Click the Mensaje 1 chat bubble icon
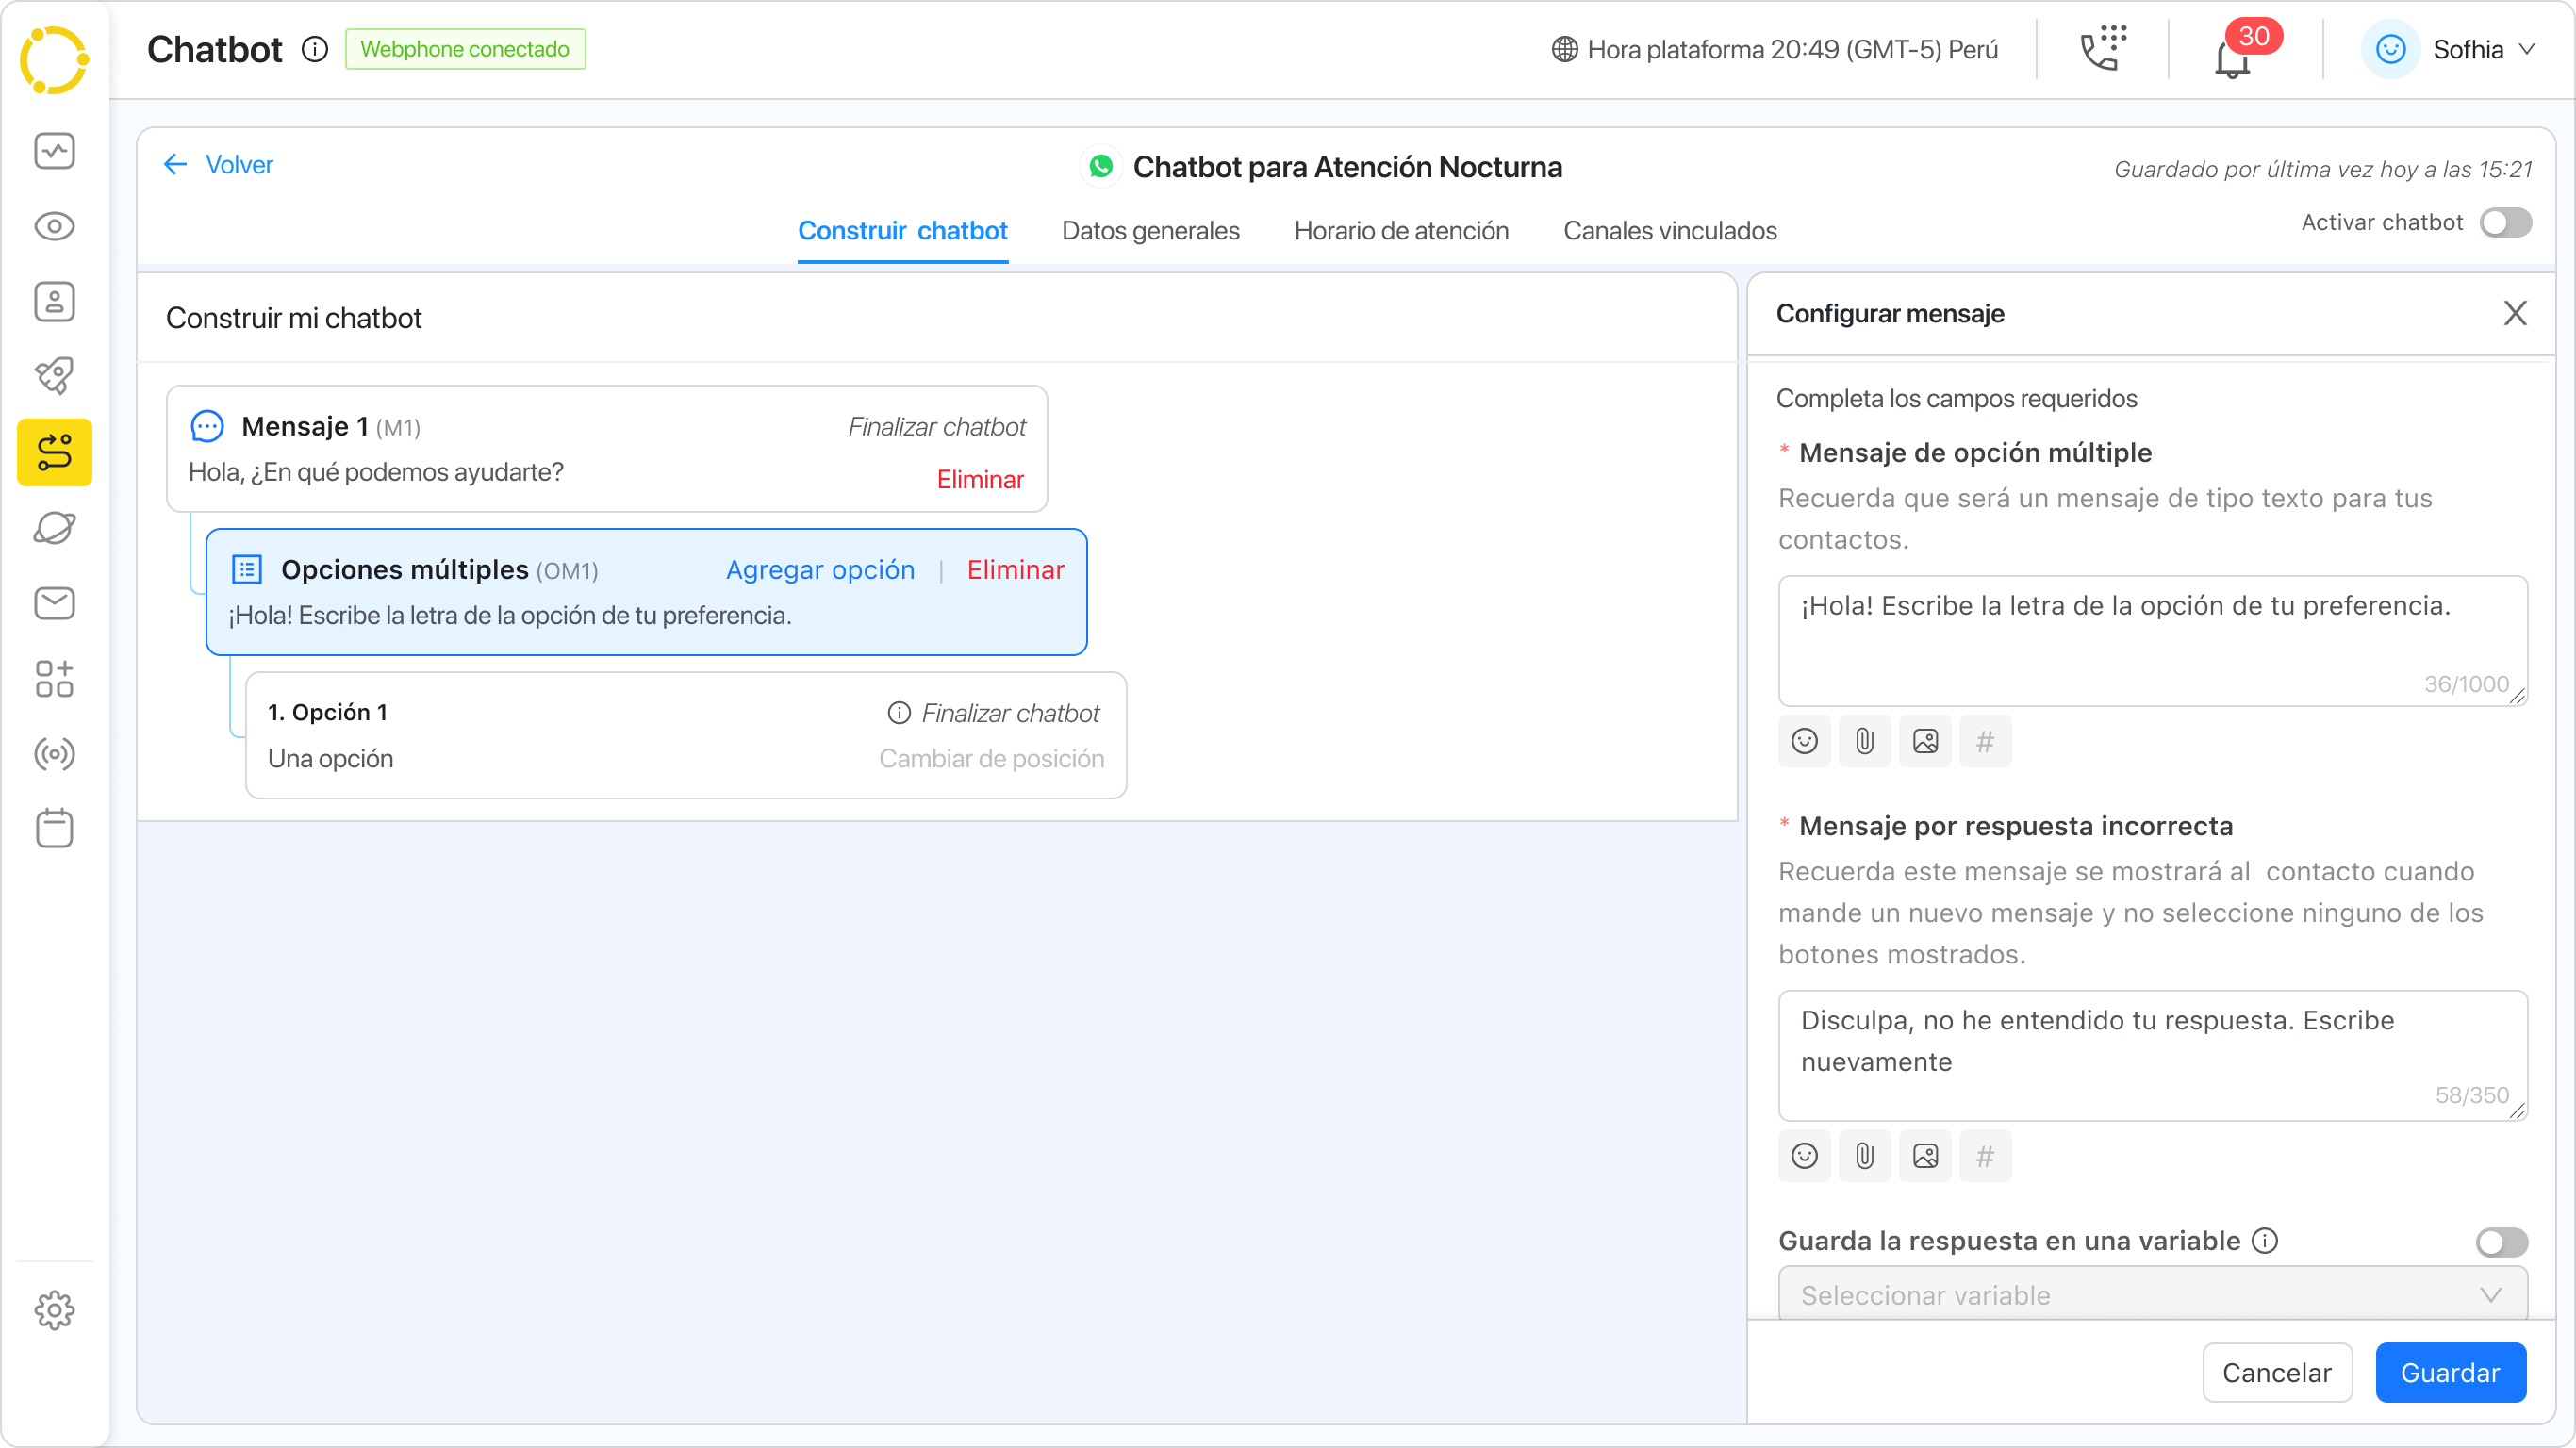Screen dimensions: 2576x1448 (207, 427)
